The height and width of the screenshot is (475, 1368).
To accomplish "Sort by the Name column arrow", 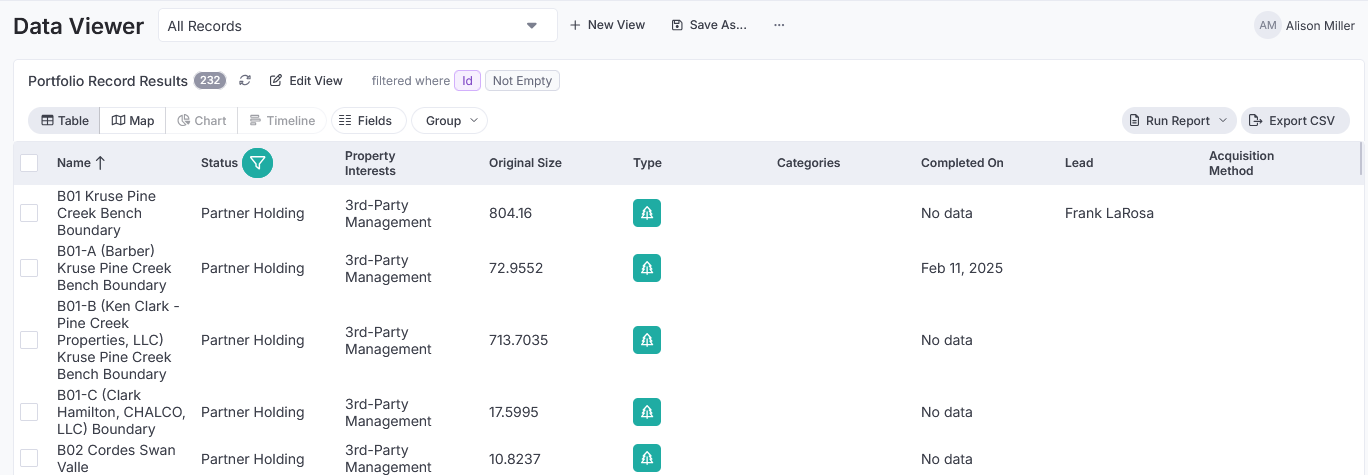I will (100, 163).
